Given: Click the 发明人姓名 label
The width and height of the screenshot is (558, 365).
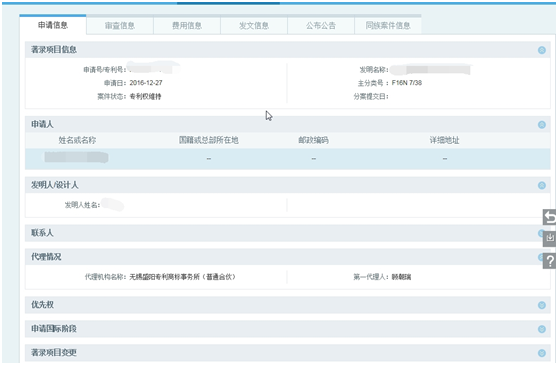Looking at the screenshot, I should click(x=82, y=205).
